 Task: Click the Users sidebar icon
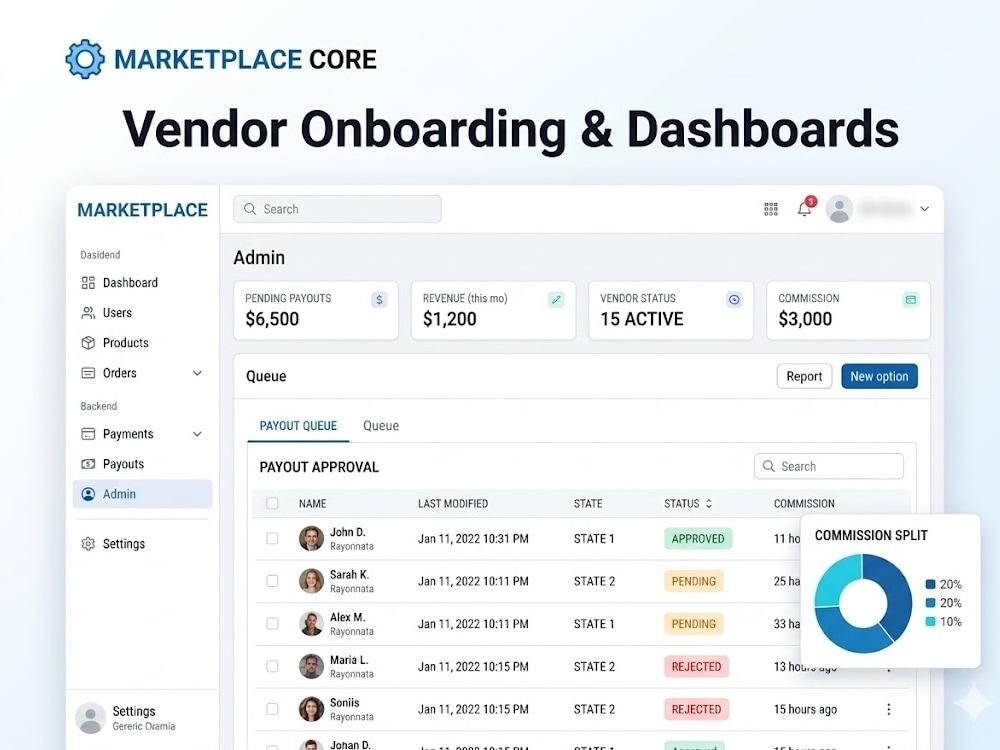pos(88,312)
